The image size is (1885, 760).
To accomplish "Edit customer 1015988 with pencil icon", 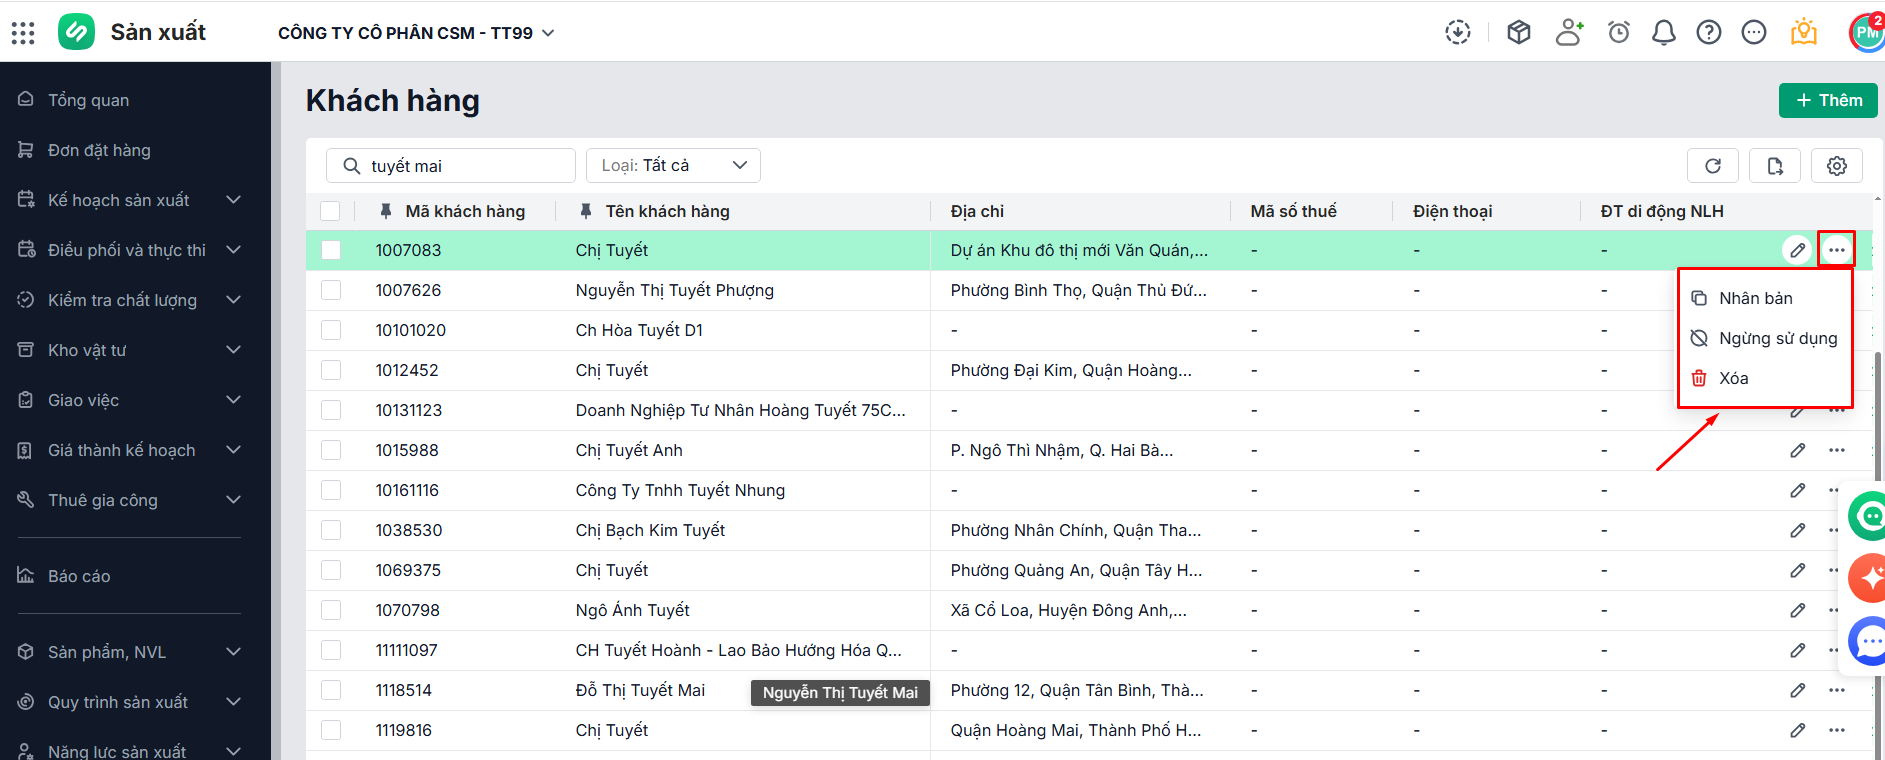I will point(1797,450).
